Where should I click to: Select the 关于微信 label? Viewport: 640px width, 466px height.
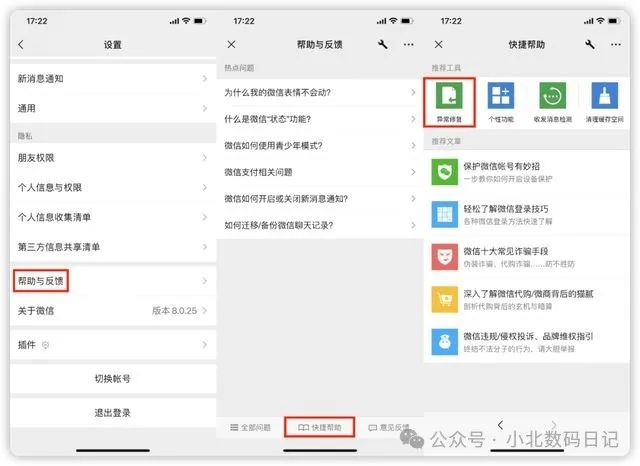(36, 311)
